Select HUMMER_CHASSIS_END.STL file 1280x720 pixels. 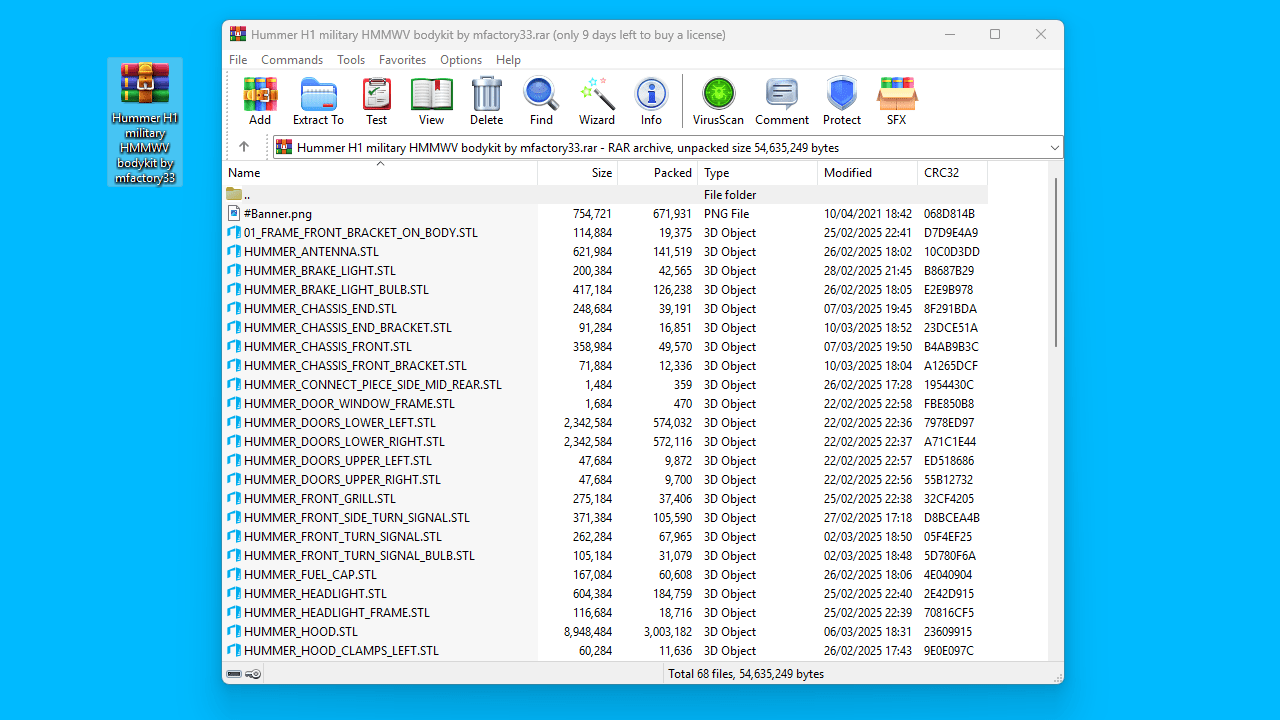[320, 309]
